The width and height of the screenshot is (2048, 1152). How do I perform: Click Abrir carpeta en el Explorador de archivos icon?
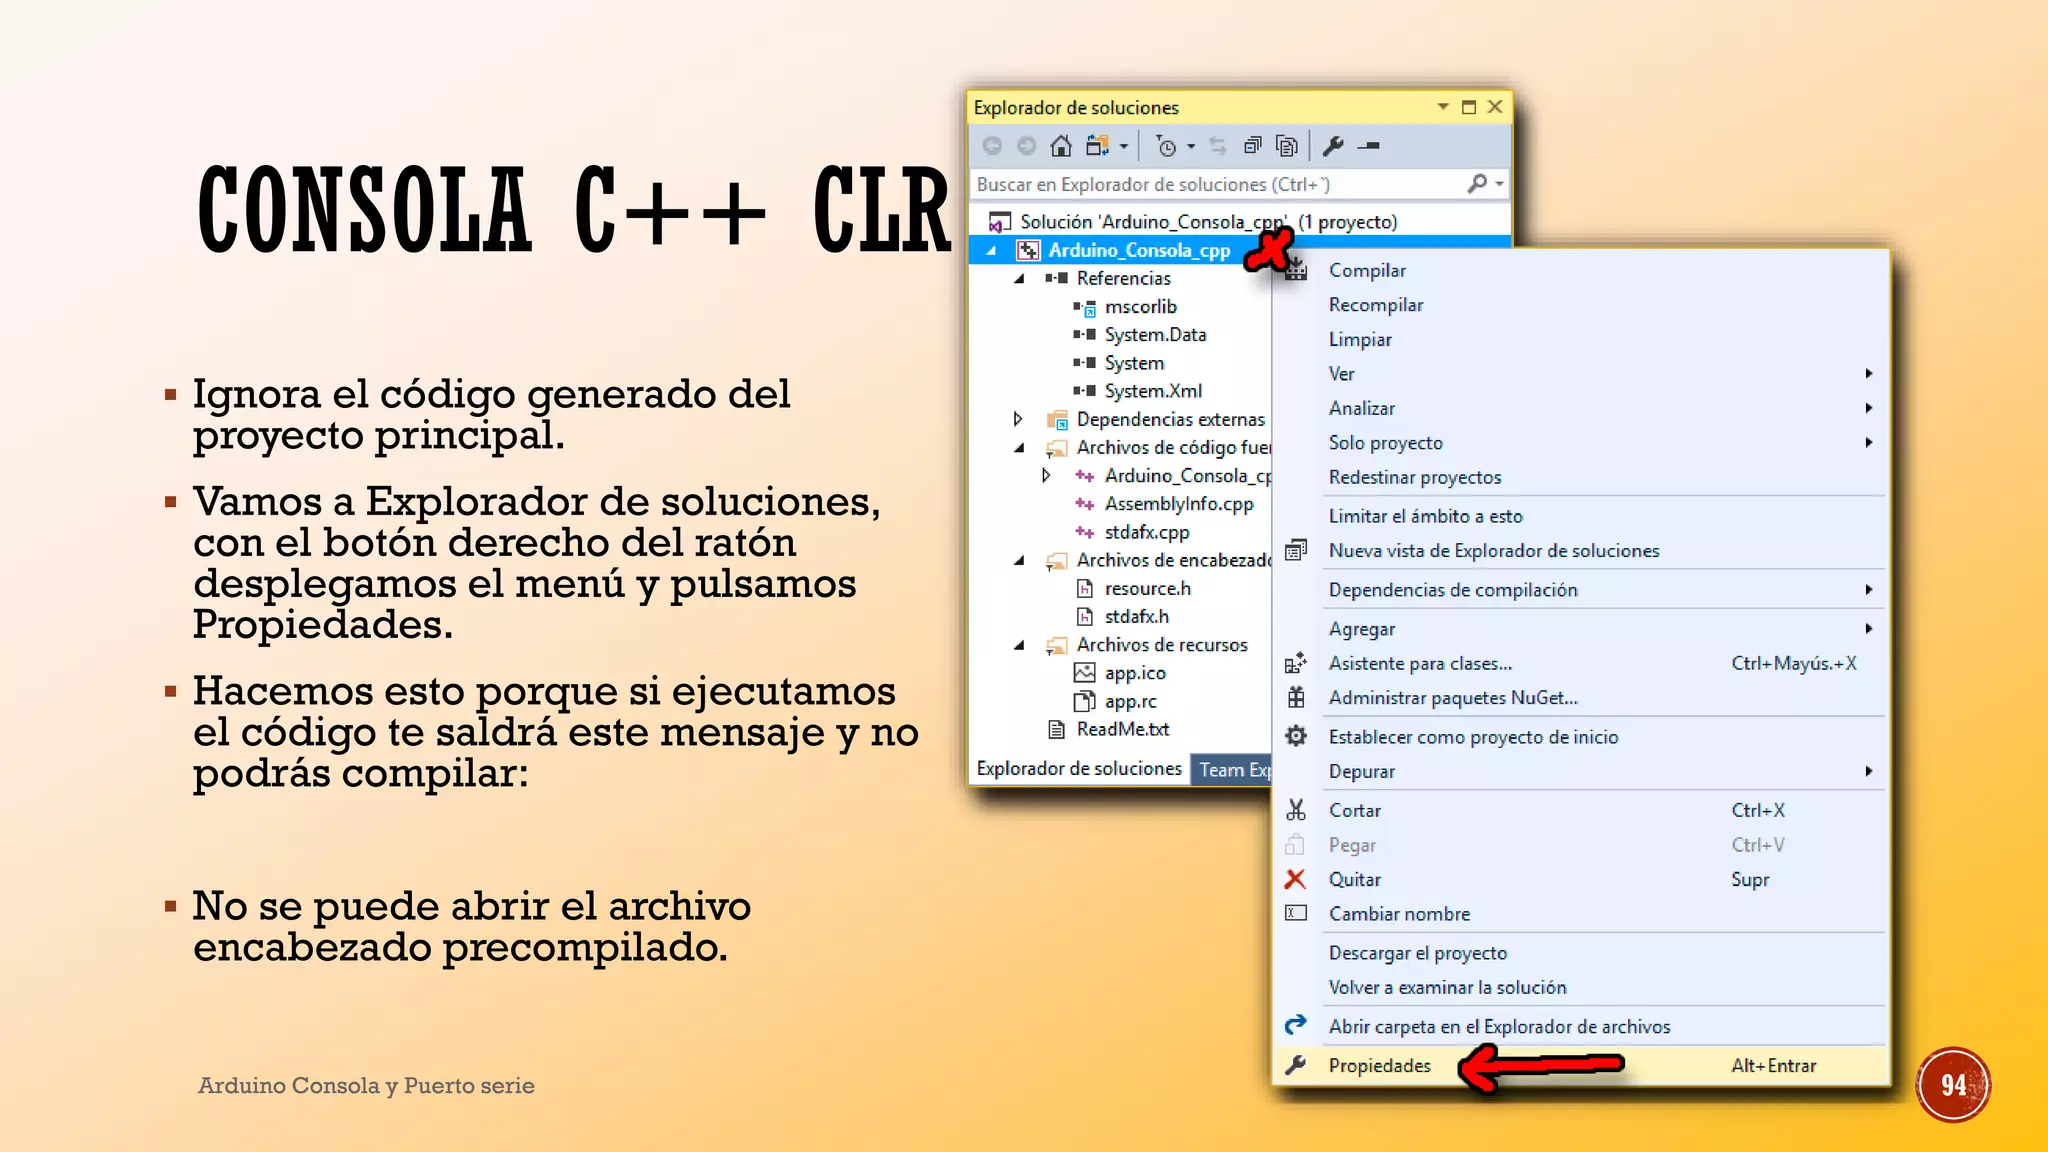pyautogui.click(x=1296, y=1025)
